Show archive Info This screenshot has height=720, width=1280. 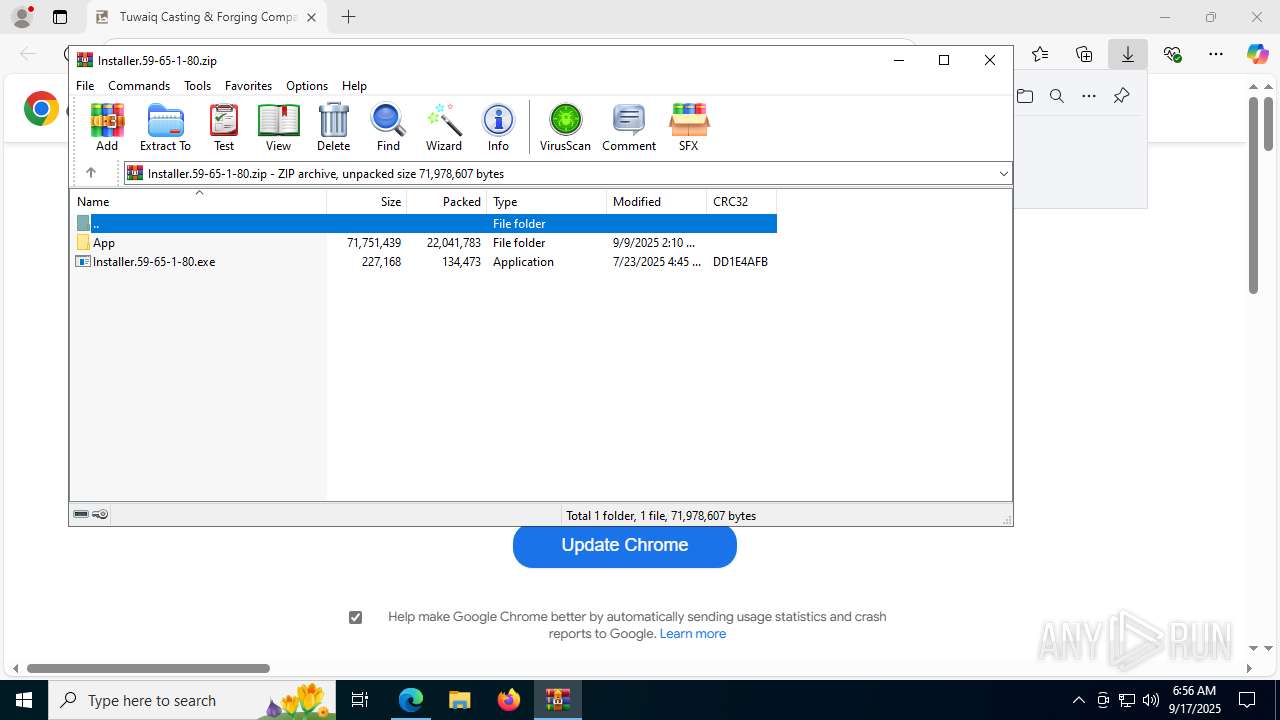pos(498,127)
